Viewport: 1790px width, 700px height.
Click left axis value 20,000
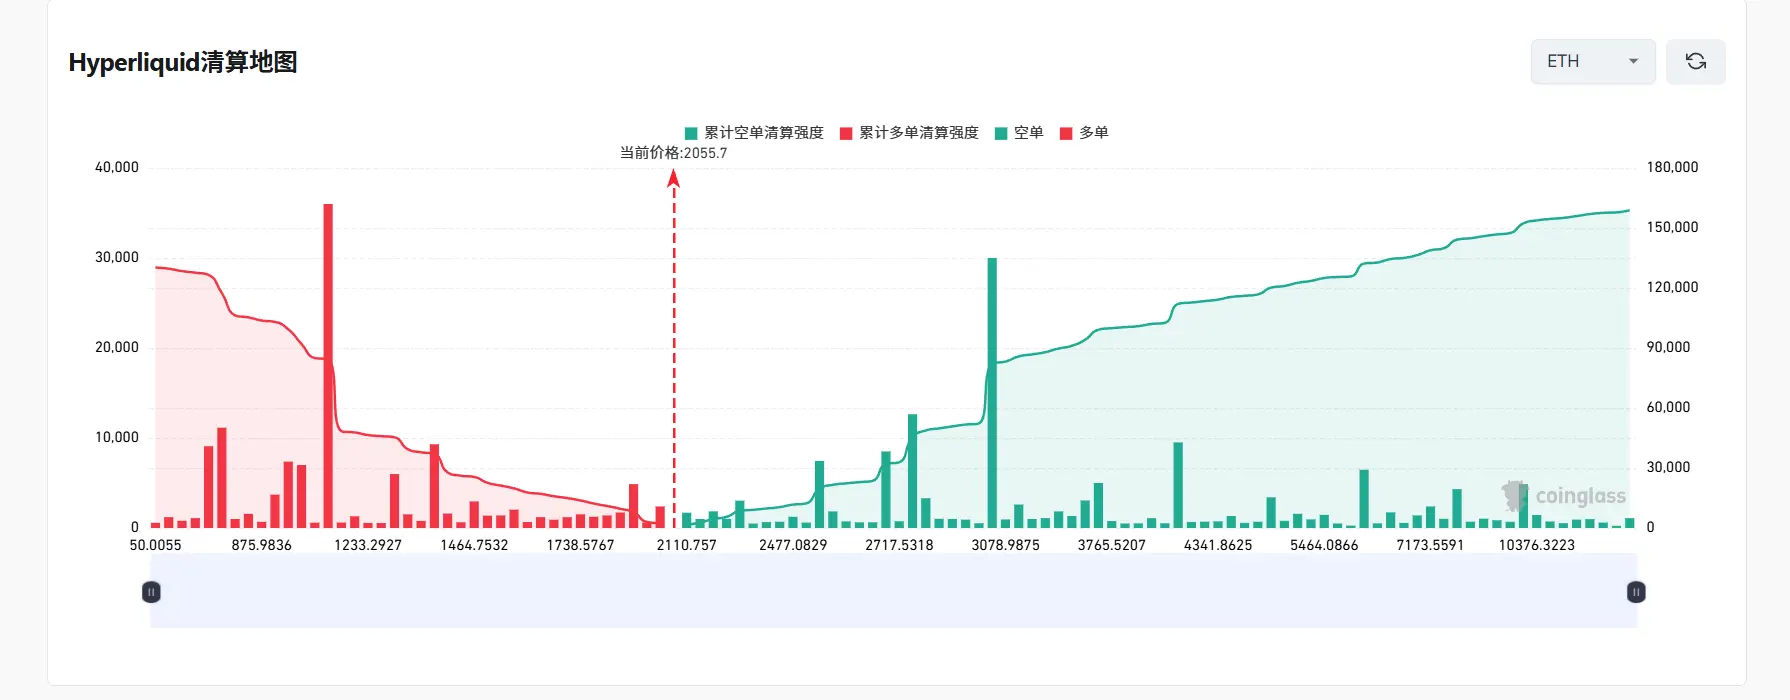click(x=117, y=347)
